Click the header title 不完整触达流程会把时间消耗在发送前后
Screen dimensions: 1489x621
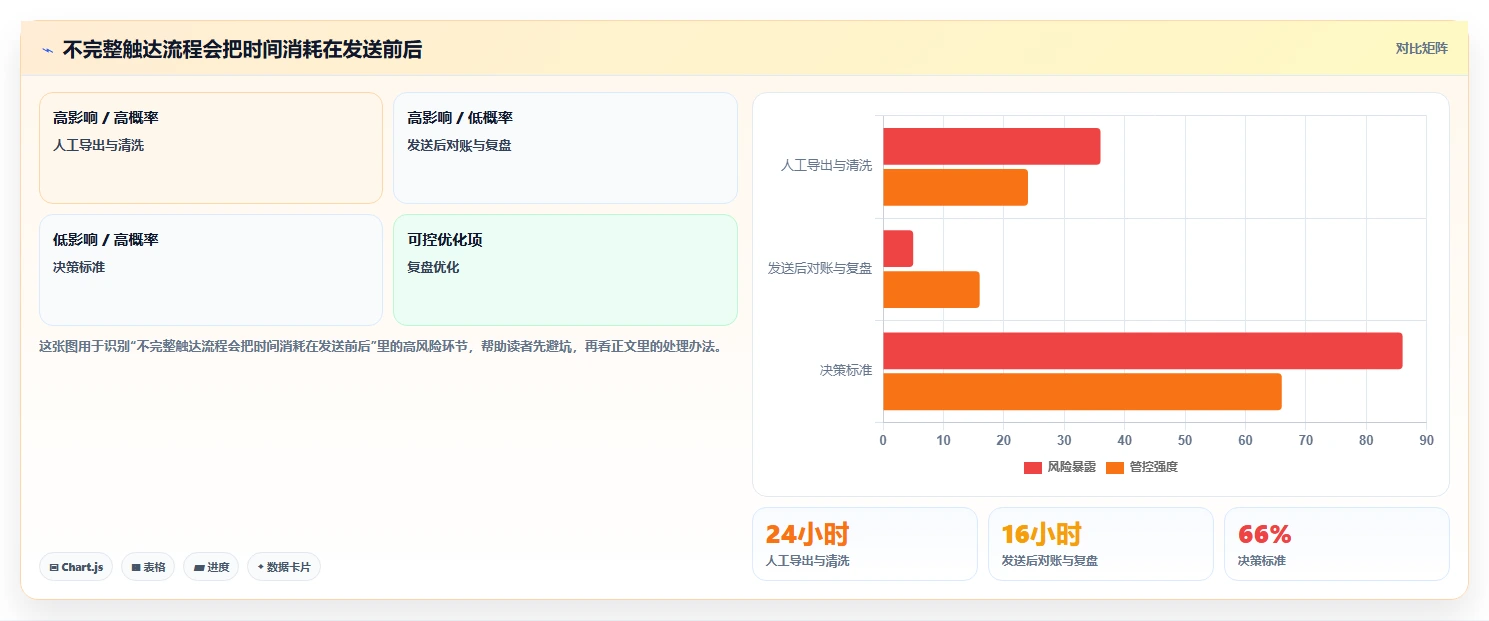pyautogui.click(x=242, y=50)
